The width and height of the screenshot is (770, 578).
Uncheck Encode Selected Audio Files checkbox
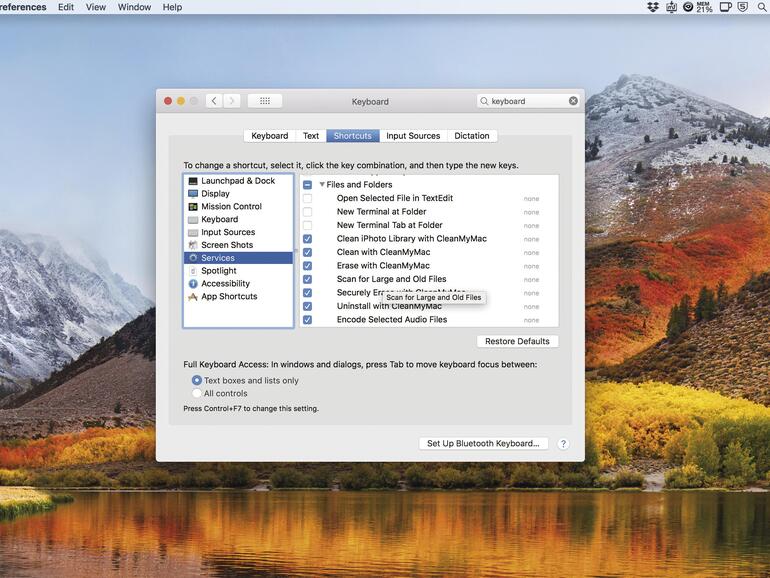pos(307,320)
